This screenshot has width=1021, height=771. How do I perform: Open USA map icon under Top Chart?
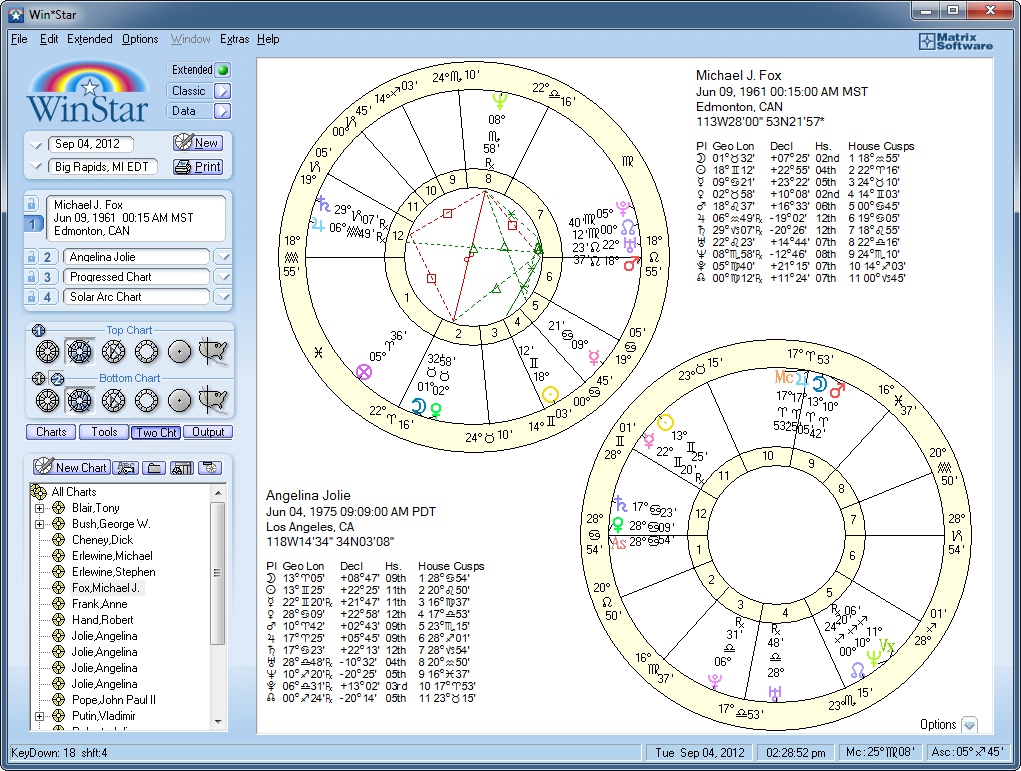213,351
